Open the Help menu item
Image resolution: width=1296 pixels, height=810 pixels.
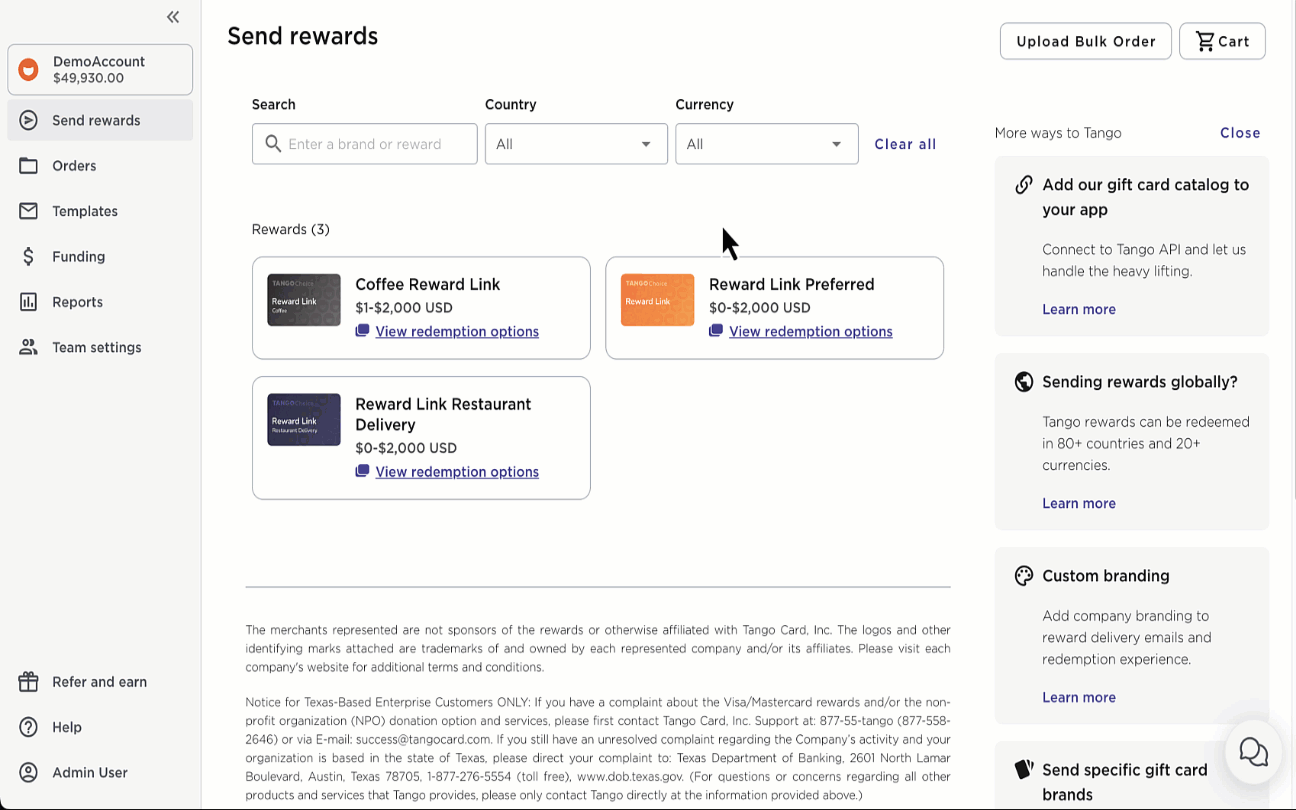point(100,727)
